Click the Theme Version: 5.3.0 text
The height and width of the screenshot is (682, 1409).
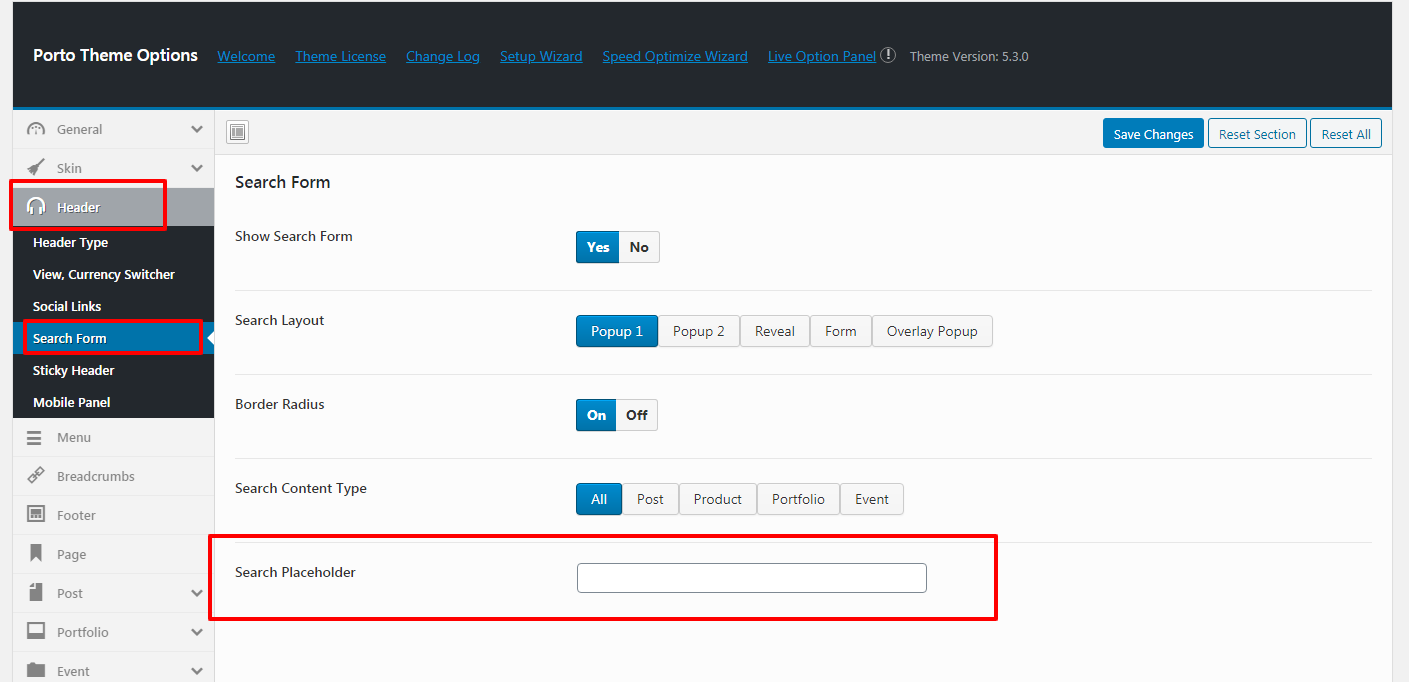pos(969,56)
